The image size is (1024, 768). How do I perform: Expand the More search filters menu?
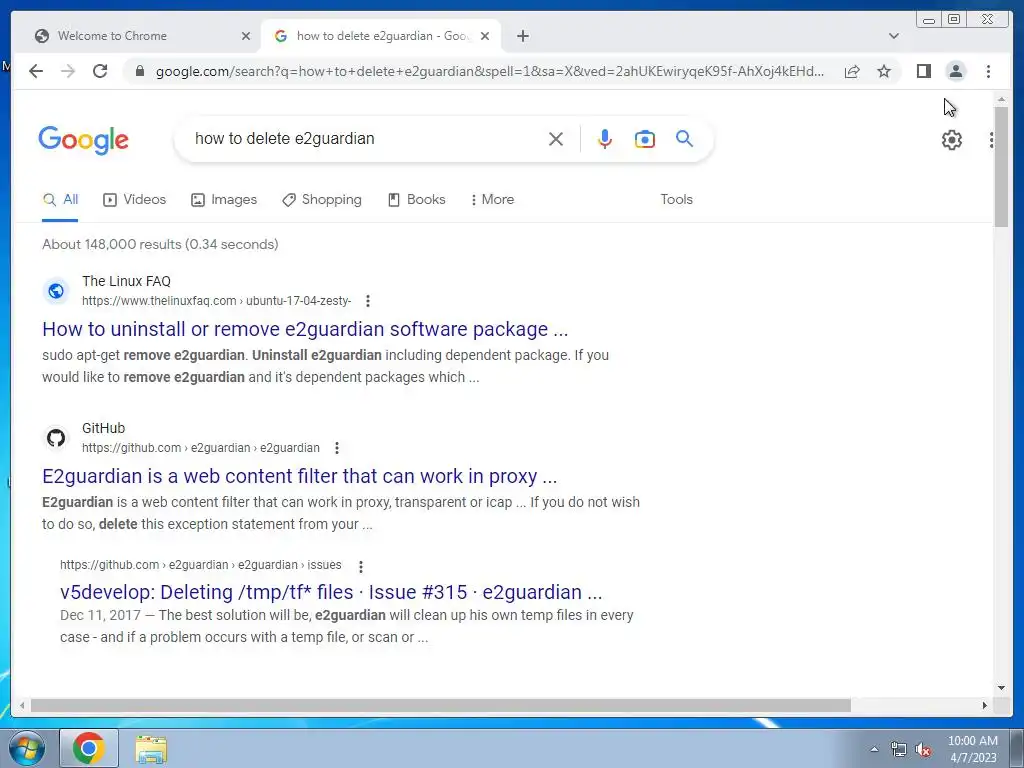pyautogui.click(x=492, y=200)
